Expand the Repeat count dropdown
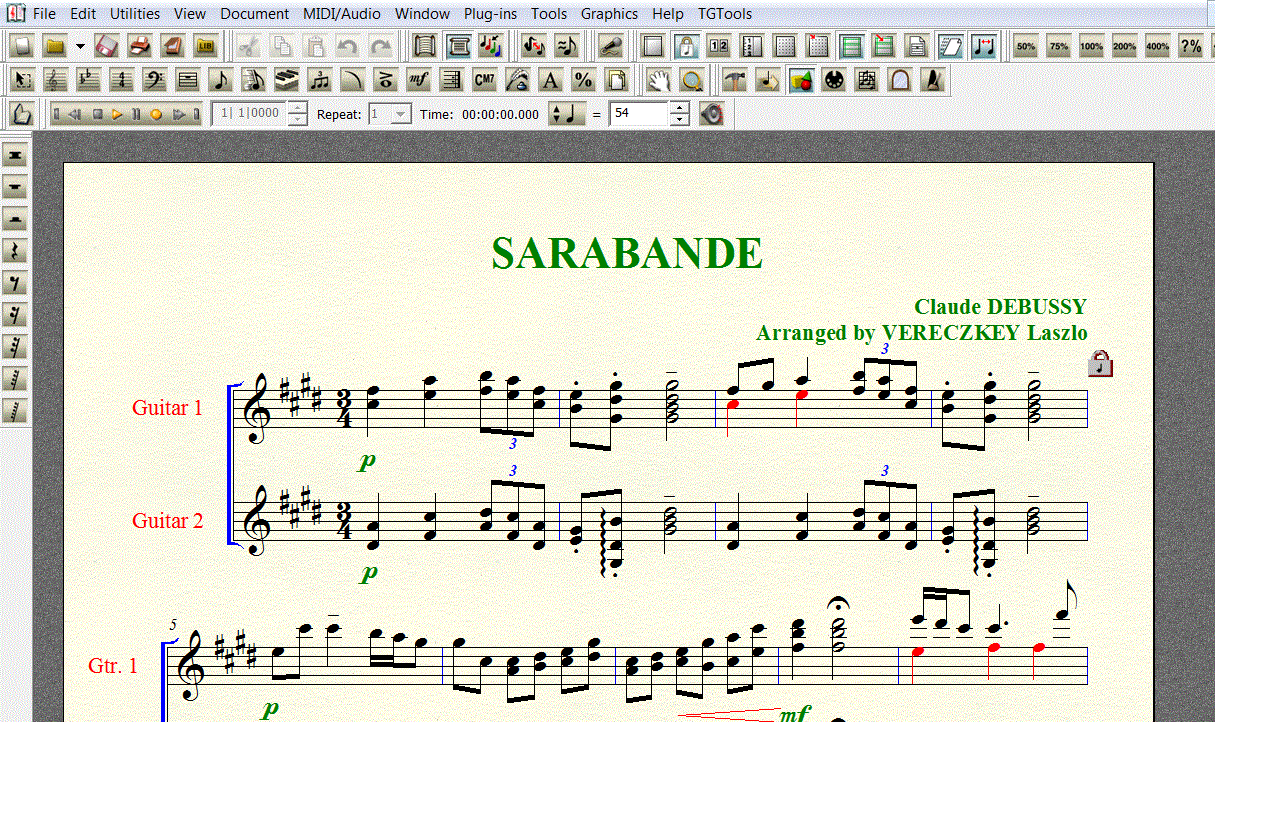The image size is (1274, 813). [401, 114]
